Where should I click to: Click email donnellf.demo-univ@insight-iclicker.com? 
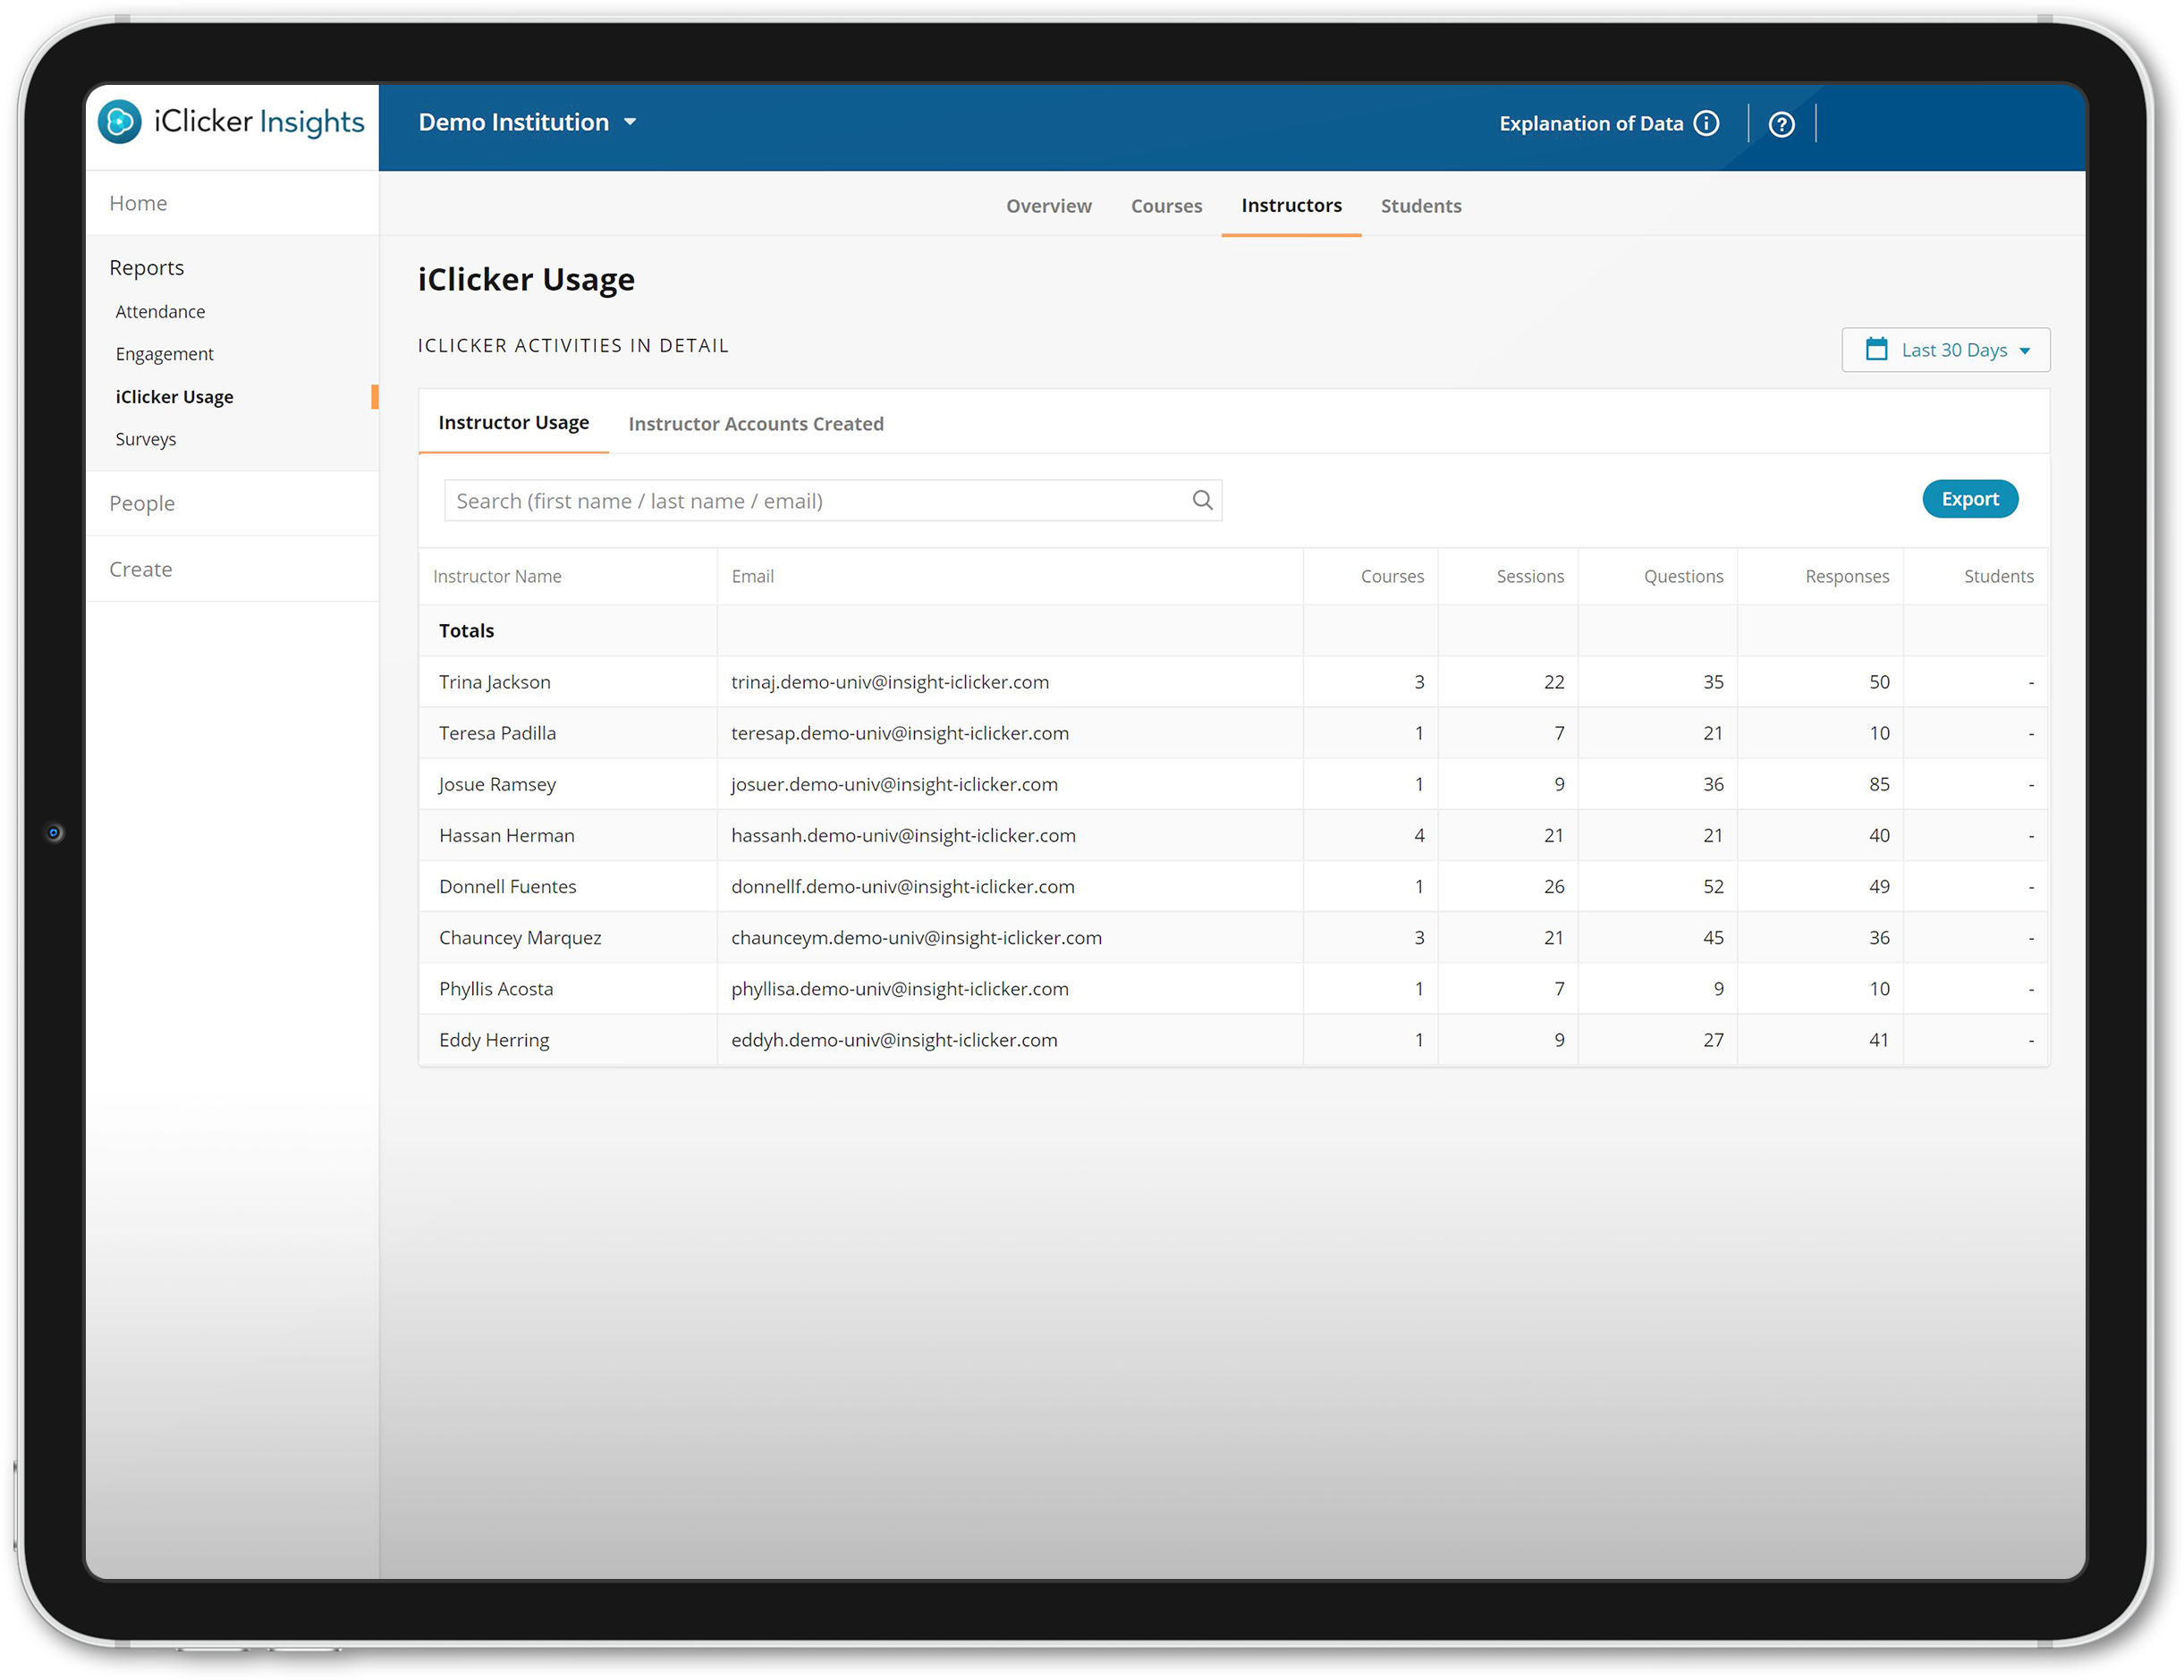click(902, 886)
